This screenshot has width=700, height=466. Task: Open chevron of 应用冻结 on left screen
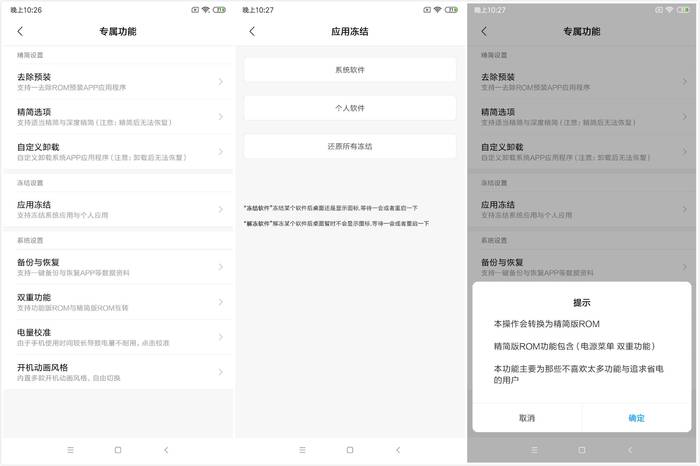click(x=221, y=209)
